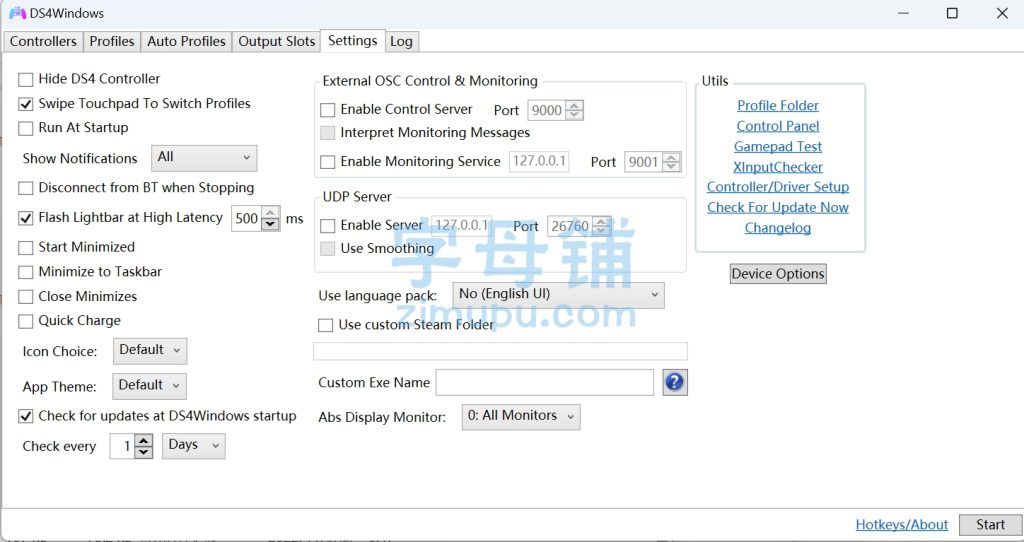Open the Use language pack dropdown

click(x=557, y=295)
